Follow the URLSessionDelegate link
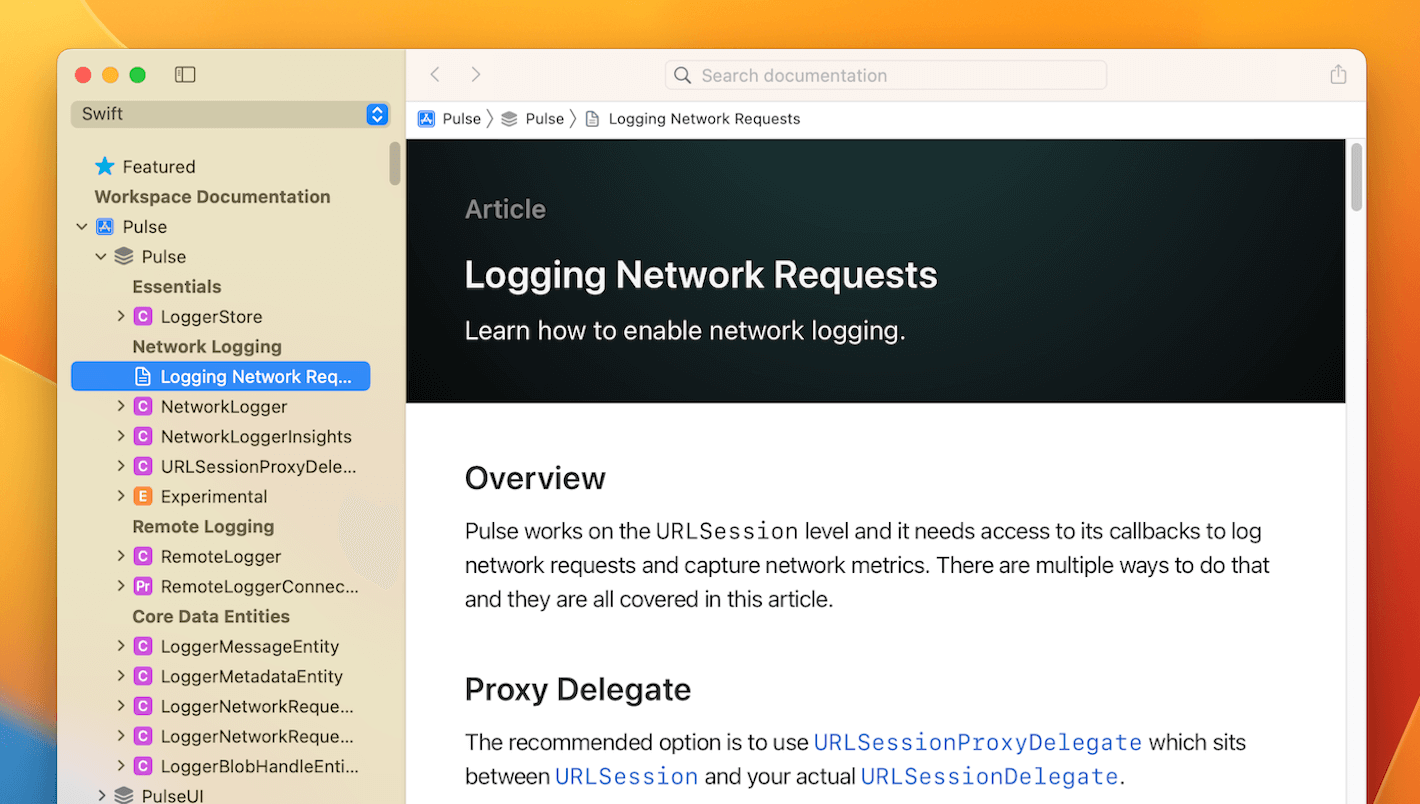 989,777
